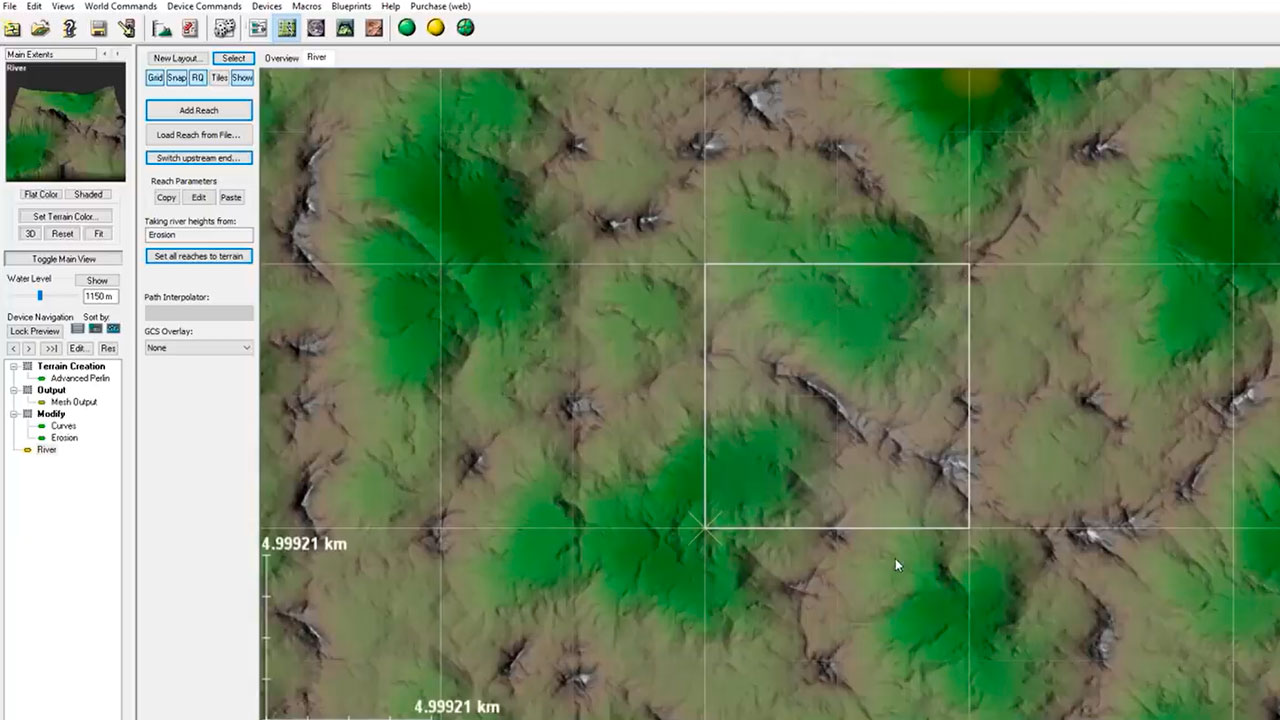
Task: Toggle the Grid button
Action: (x=155, y=78)
